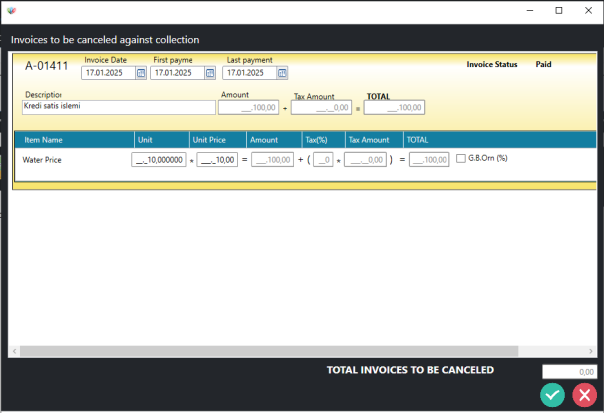Click the Description field with Kredi satis islemi
604x413 pixels.
[x=118, y=107]
